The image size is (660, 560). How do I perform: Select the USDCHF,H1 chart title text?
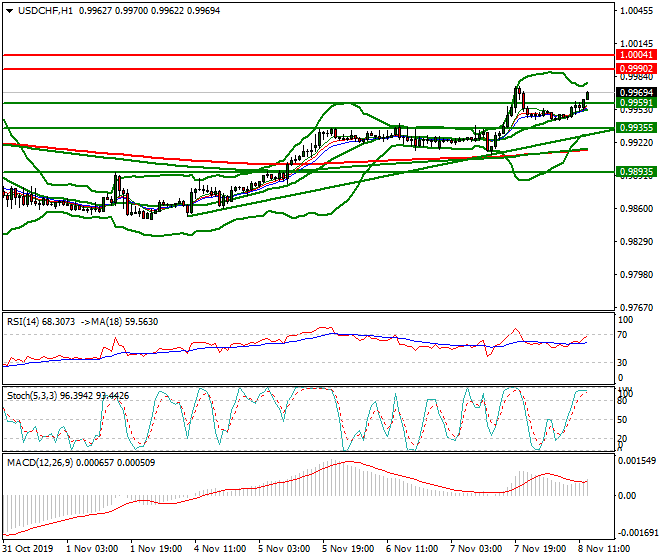click(x=45, y=11)
